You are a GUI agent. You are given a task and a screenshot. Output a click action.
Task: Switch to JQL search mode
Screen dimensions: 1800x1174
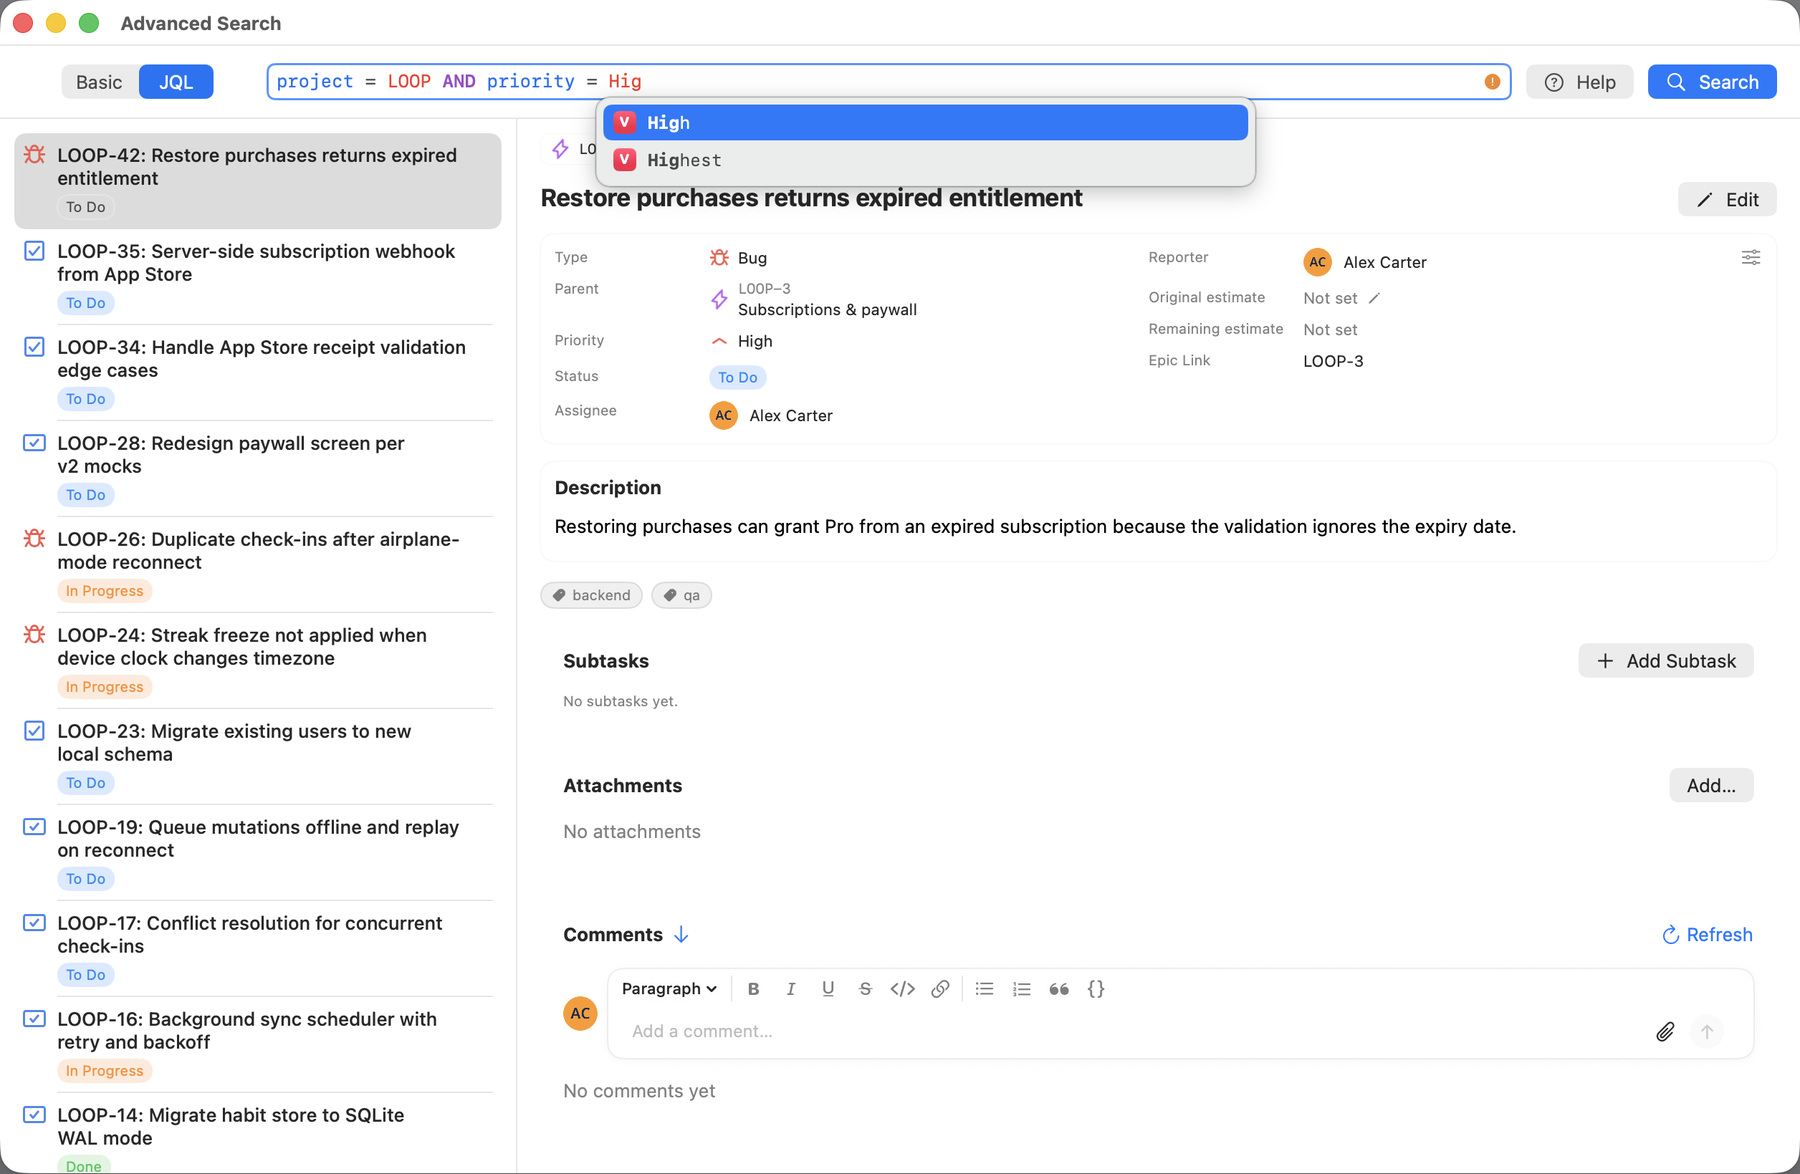tap(176, 82)
